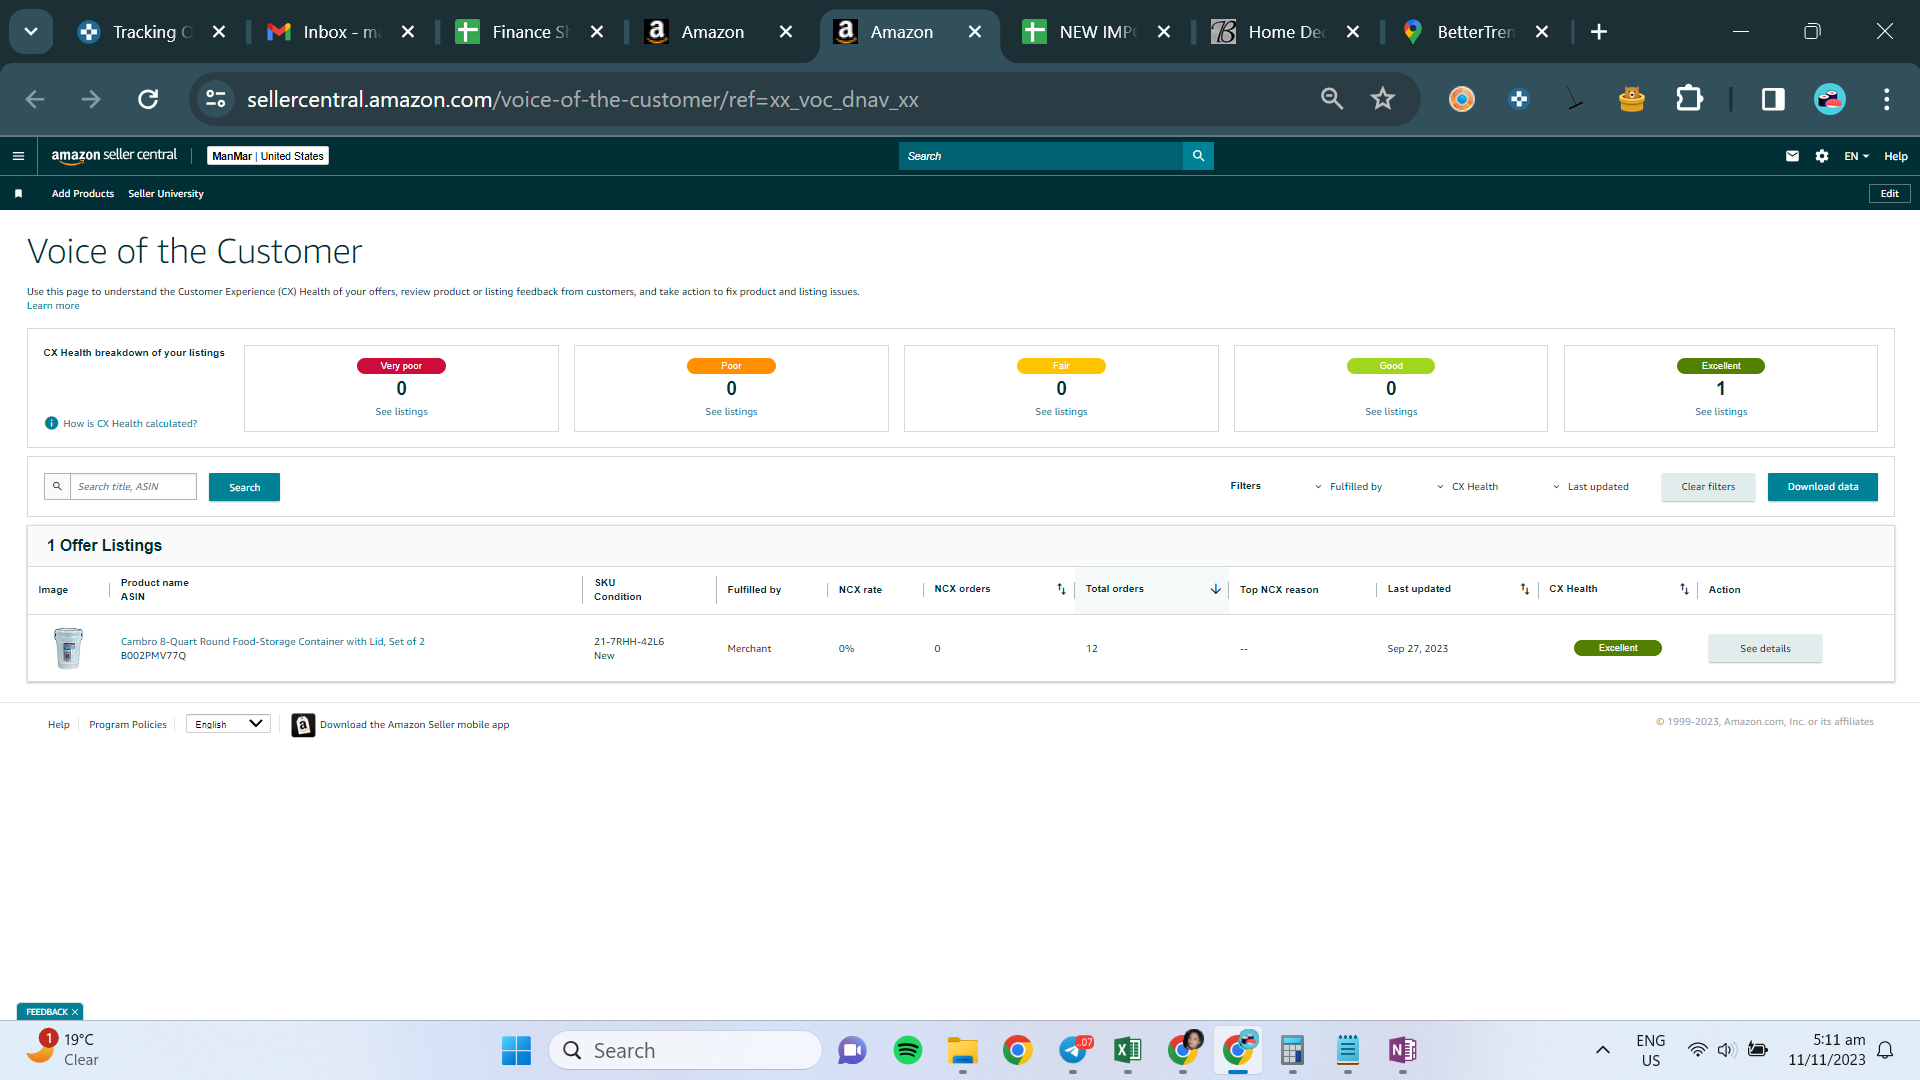Sort by the CX Health column arrows
The height and width of the screenshot is (1080, 1920).
tap(1684, 589)
